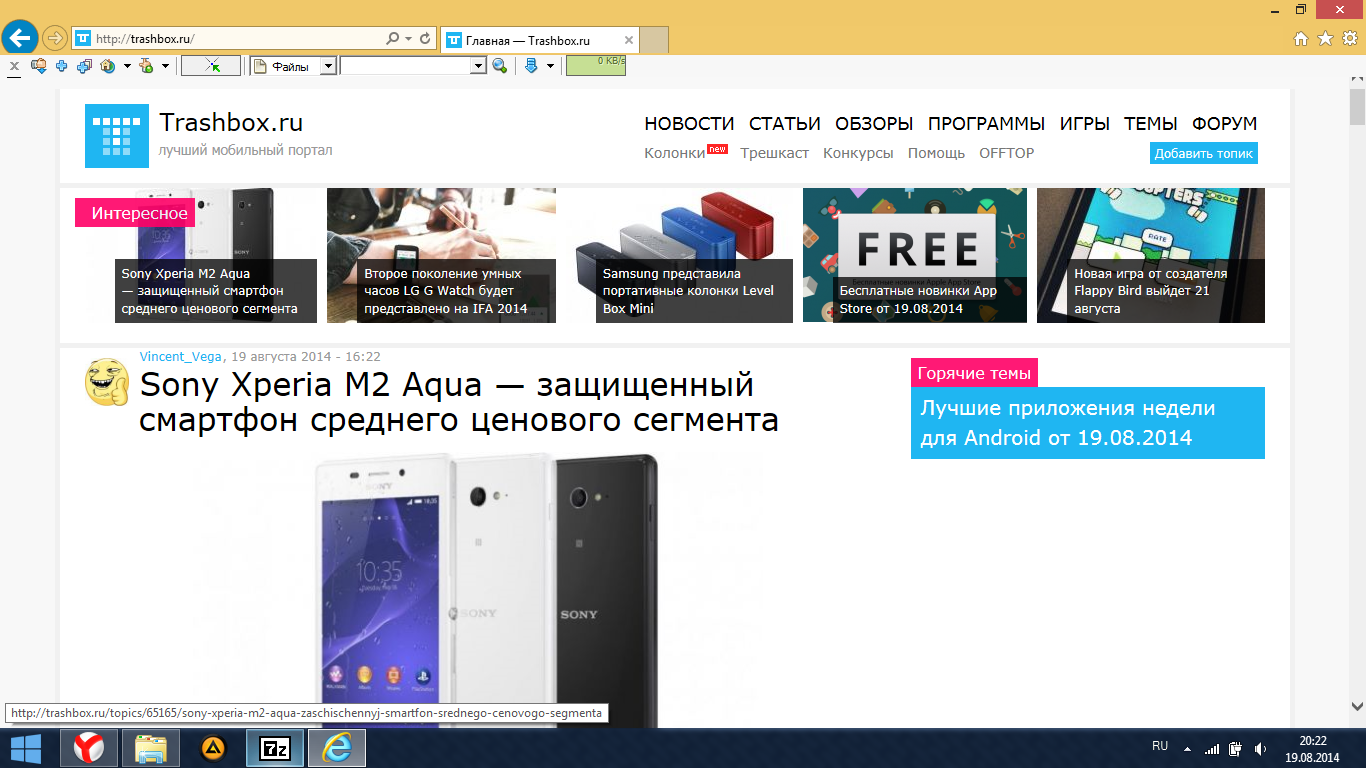Open the Flappy Bird creator game thumbnail

pos(1151,256)
